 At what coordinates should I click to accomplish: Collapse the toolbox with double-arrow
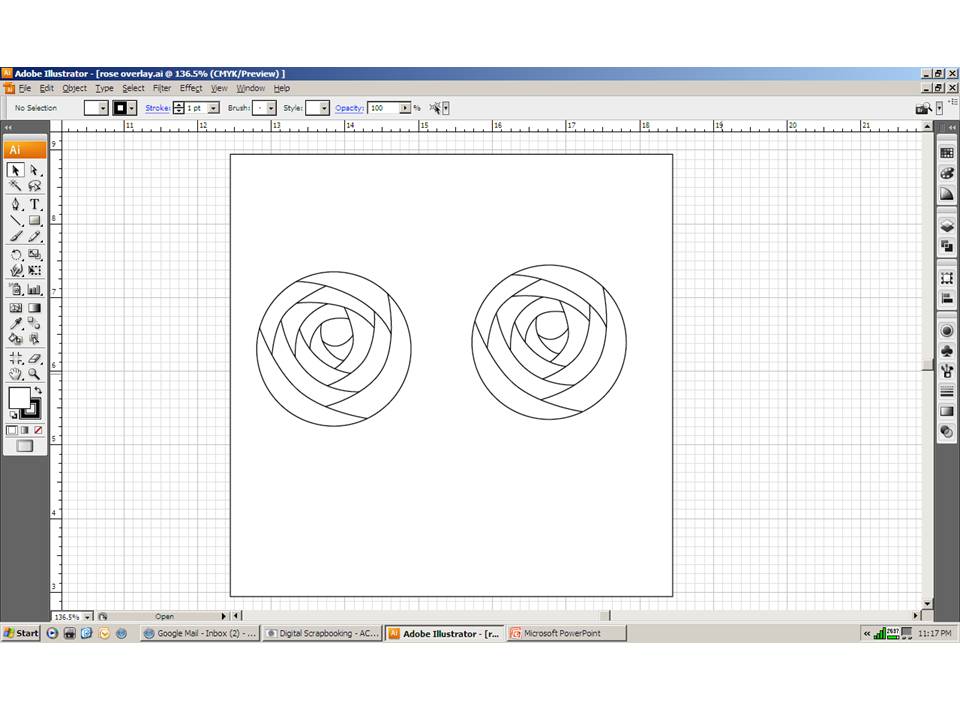tap(9, 127)
